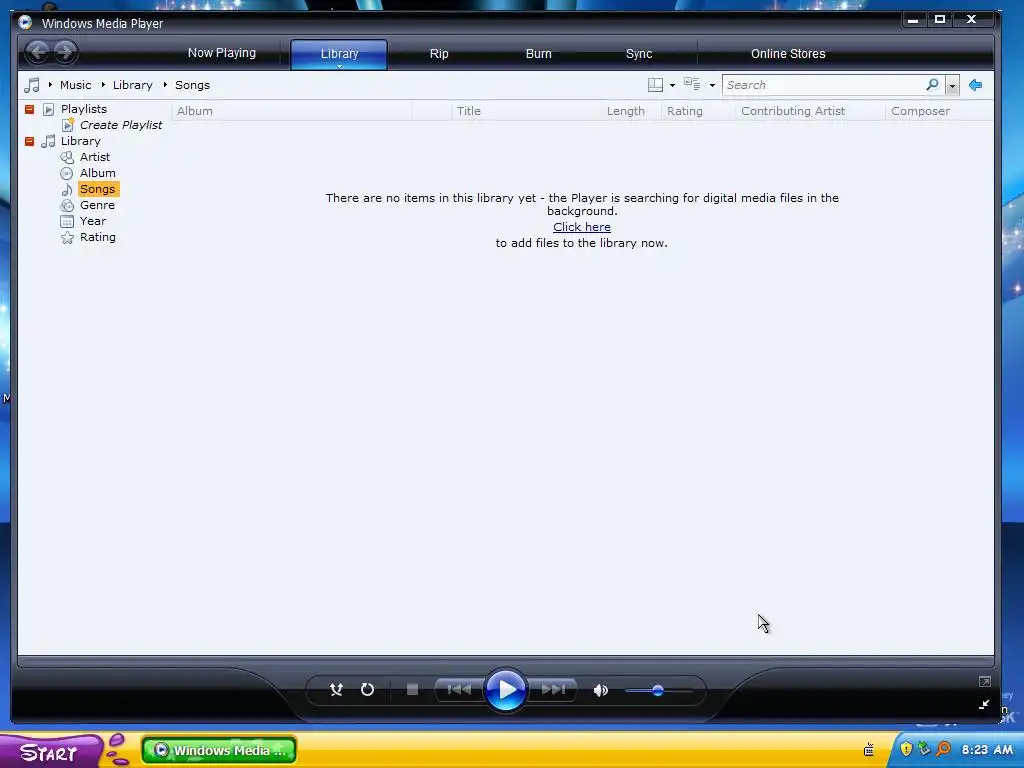Viewport: 1024px width, 768px height.
Task: Click the security shield tray icon
Action: tap(906, 749)
